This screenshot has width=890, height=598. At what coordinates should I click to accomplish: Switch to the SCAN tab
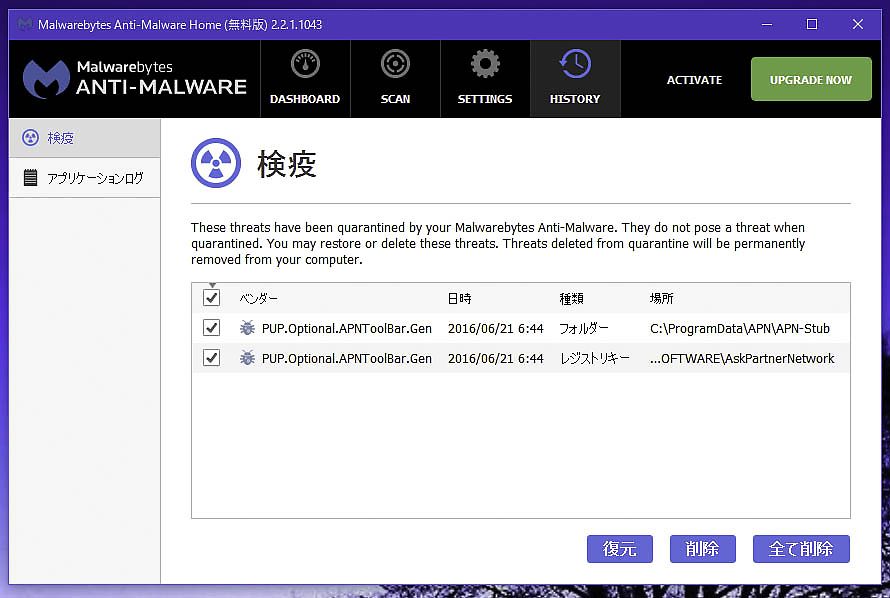(395, 79)
